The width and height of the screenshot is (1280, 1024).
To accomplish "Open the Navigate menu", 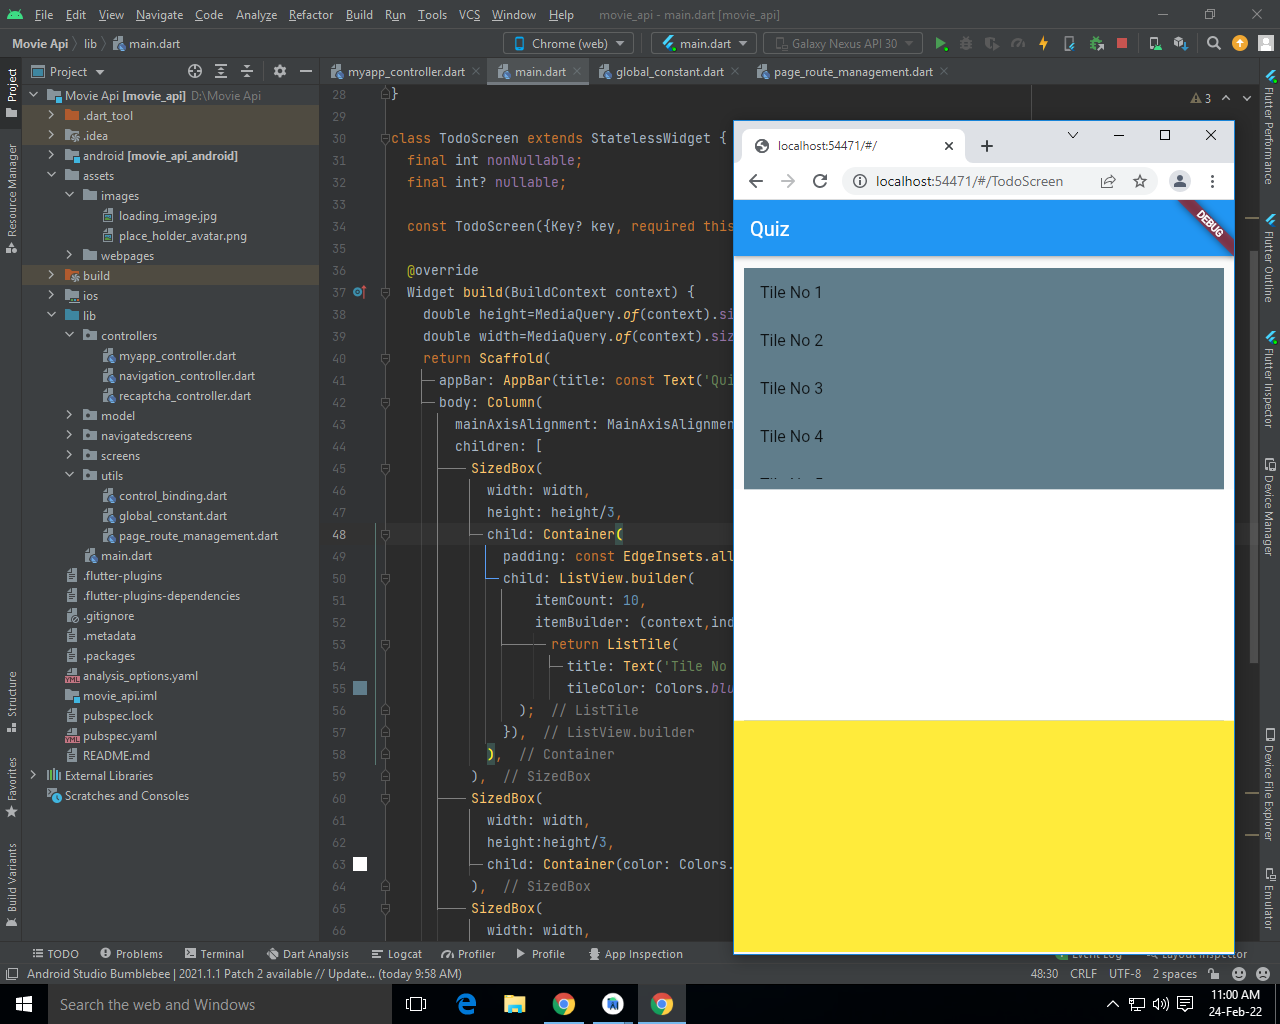I will [x=160, y=15].
